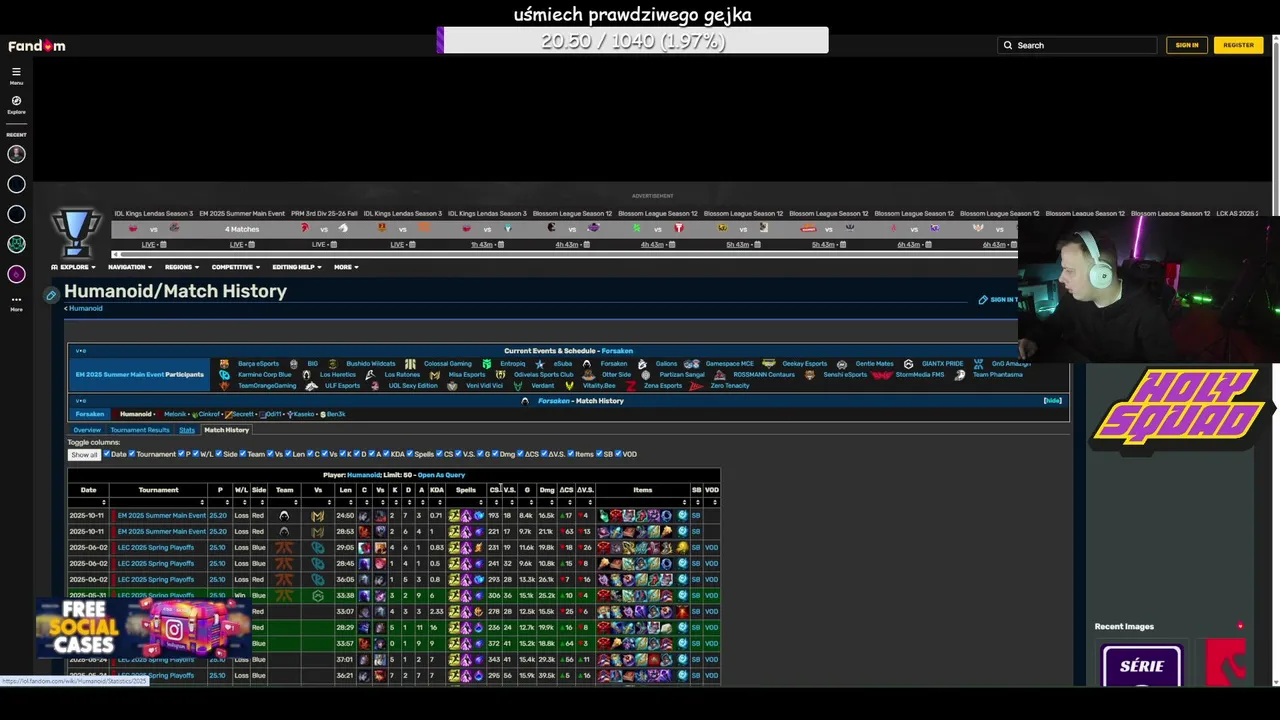Open the GIANTX PRIDE team entry
The height and width of the screenshot is (720, 1280).
click(942, 364)
